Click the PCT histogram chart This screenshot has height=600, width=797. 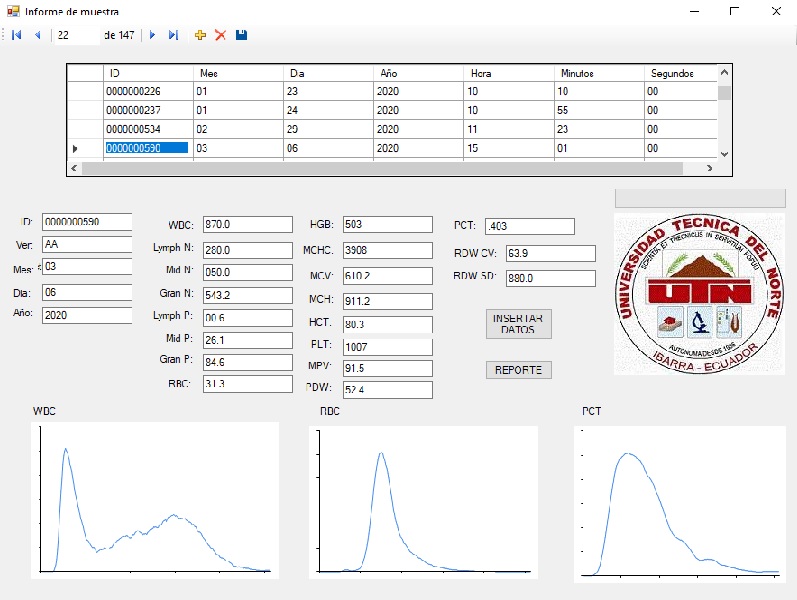(x=680, y=504)
